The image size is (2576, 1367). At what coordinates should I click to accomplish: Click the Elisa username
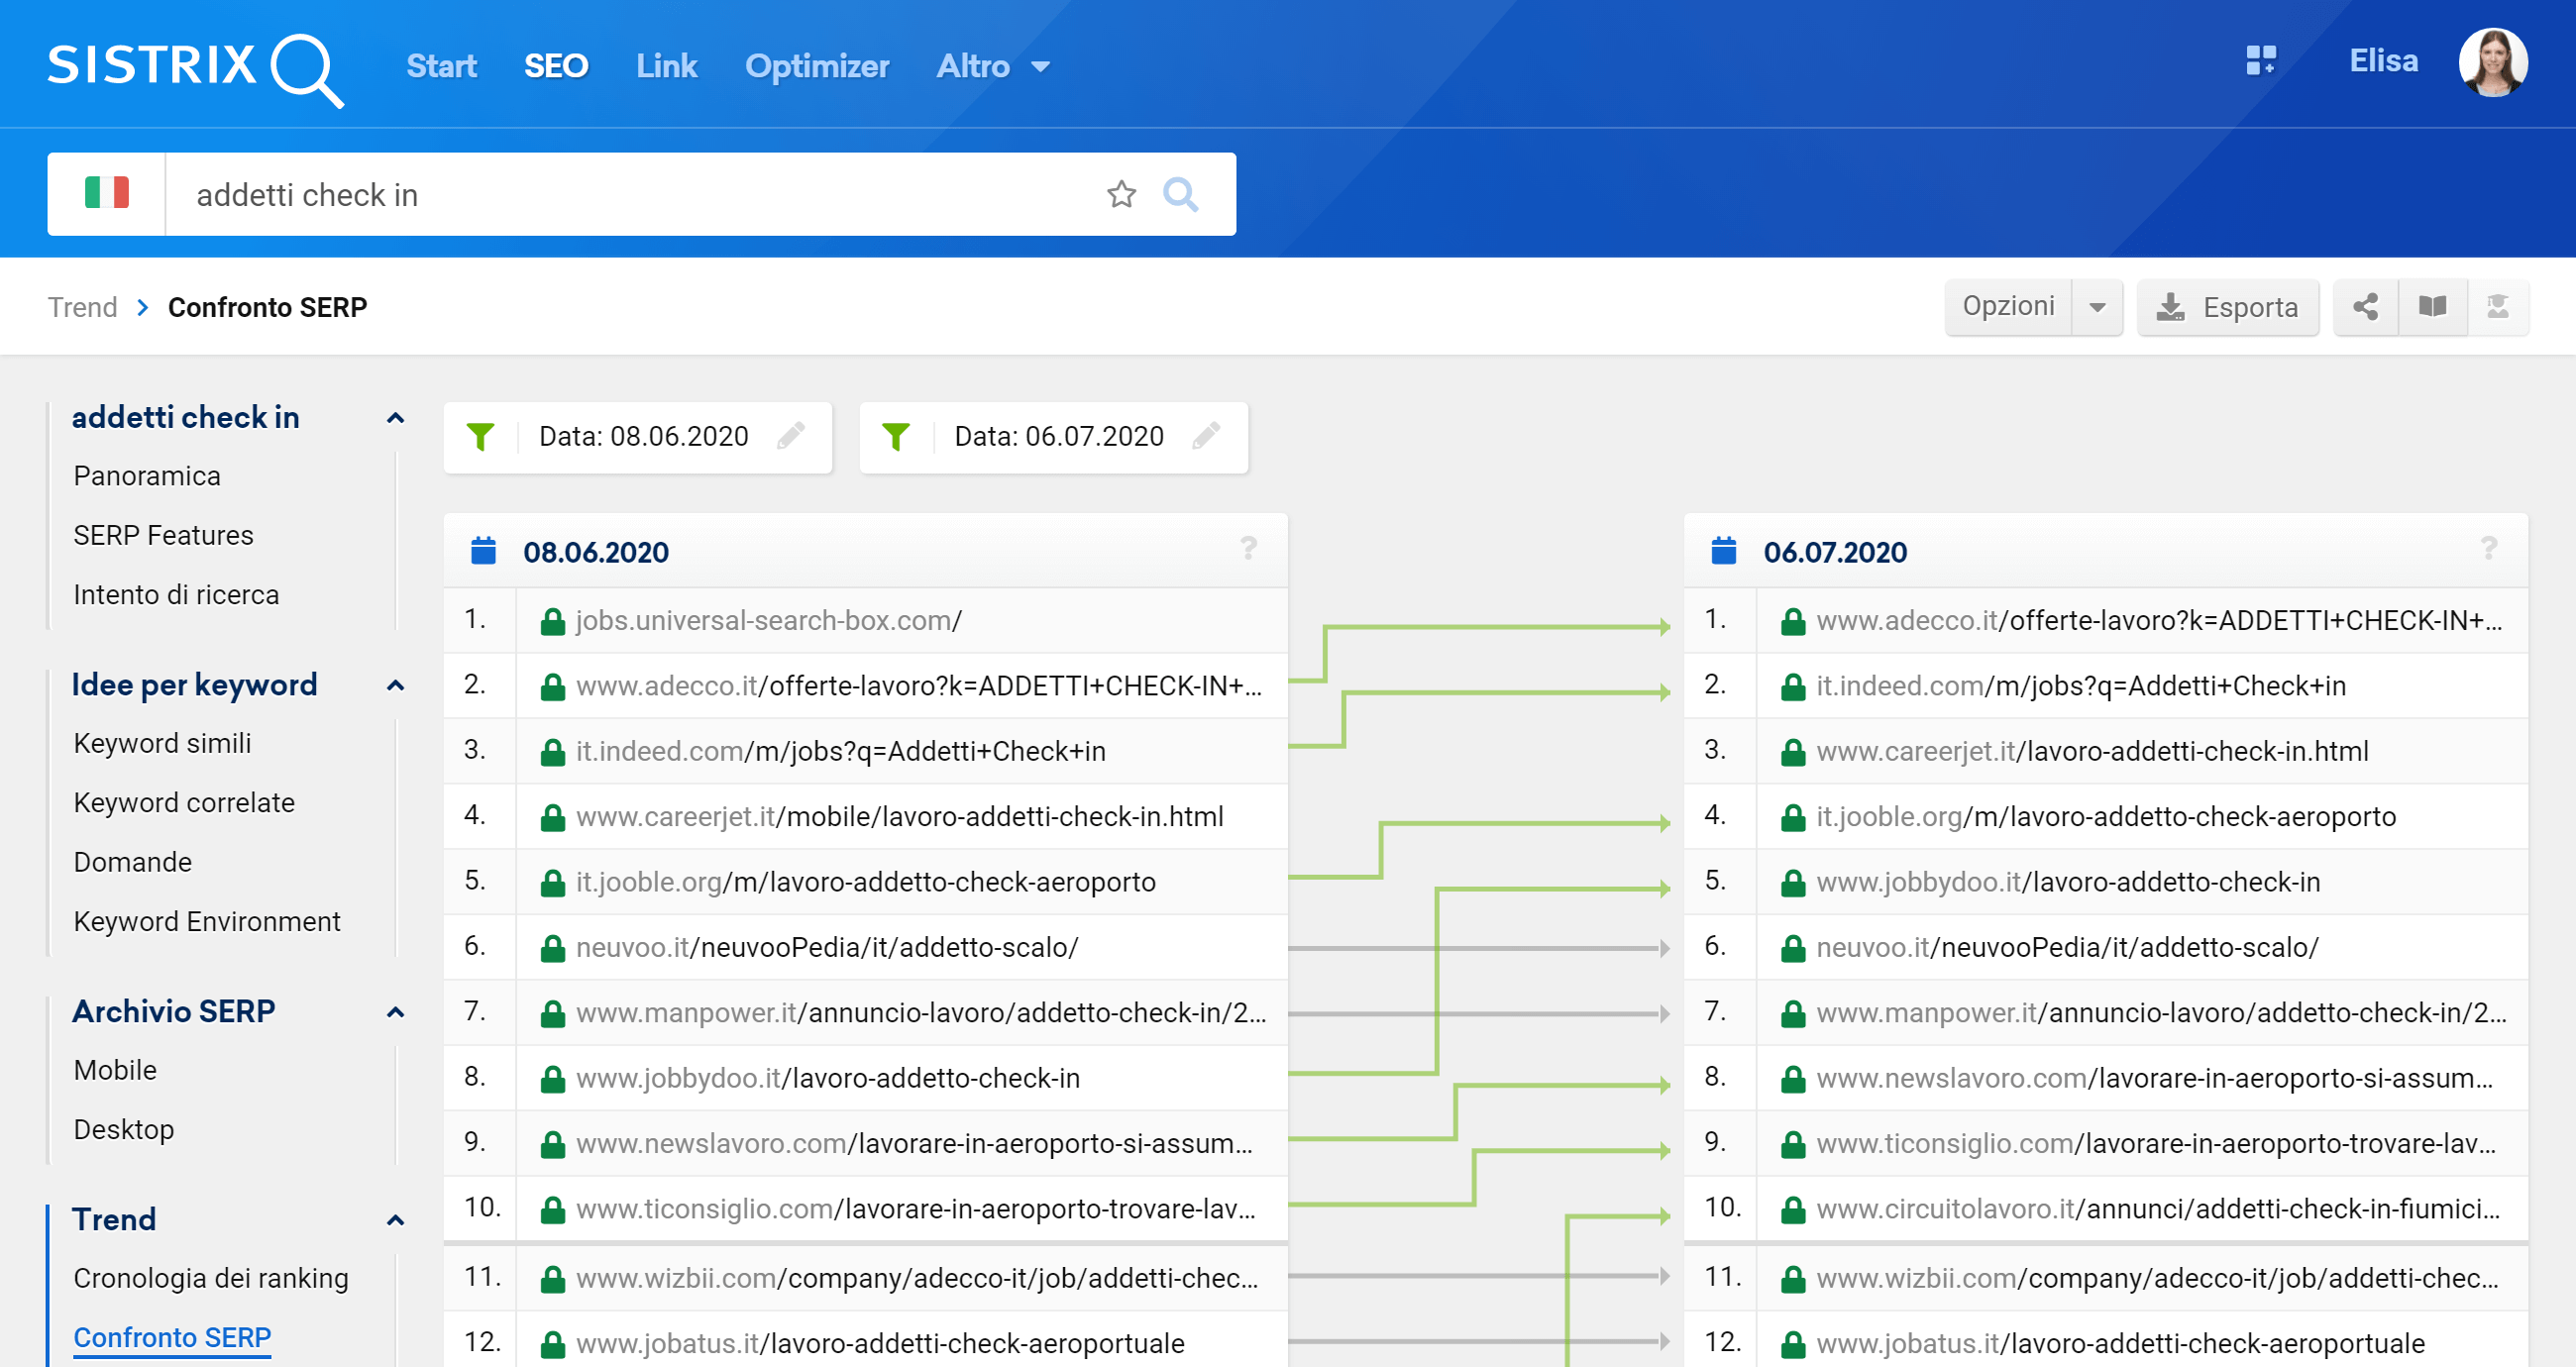tap(2383, 61)
